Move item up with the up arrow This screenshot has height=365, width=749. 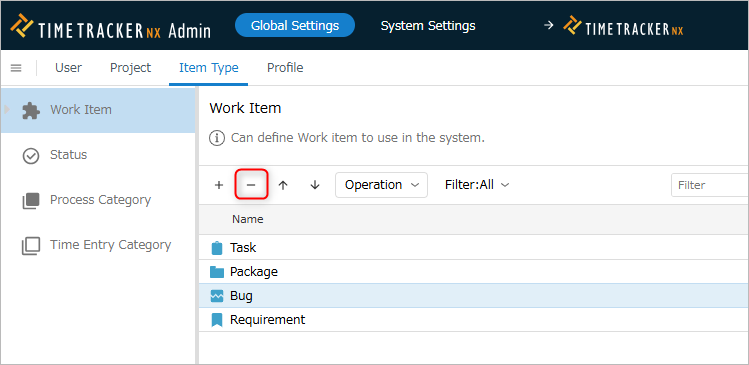[x=283, y=185]
